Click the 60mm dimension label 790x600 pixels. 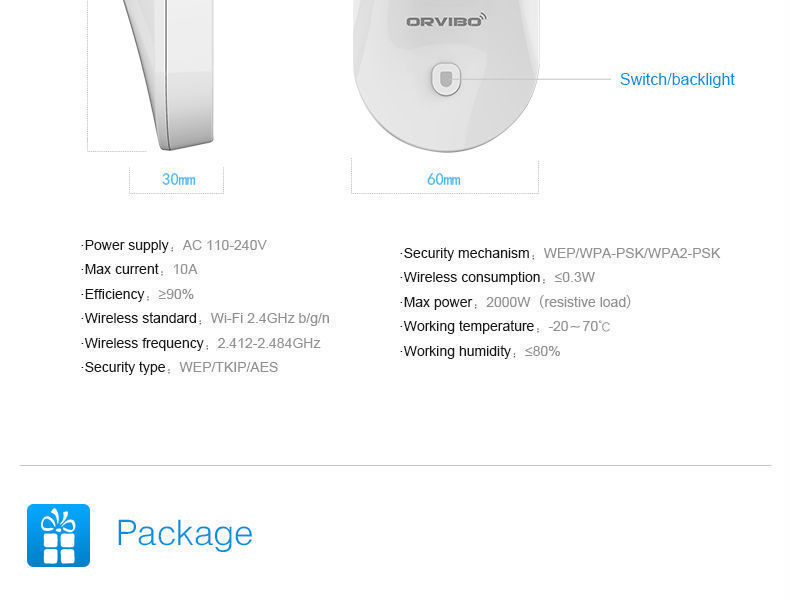point(444,180)
